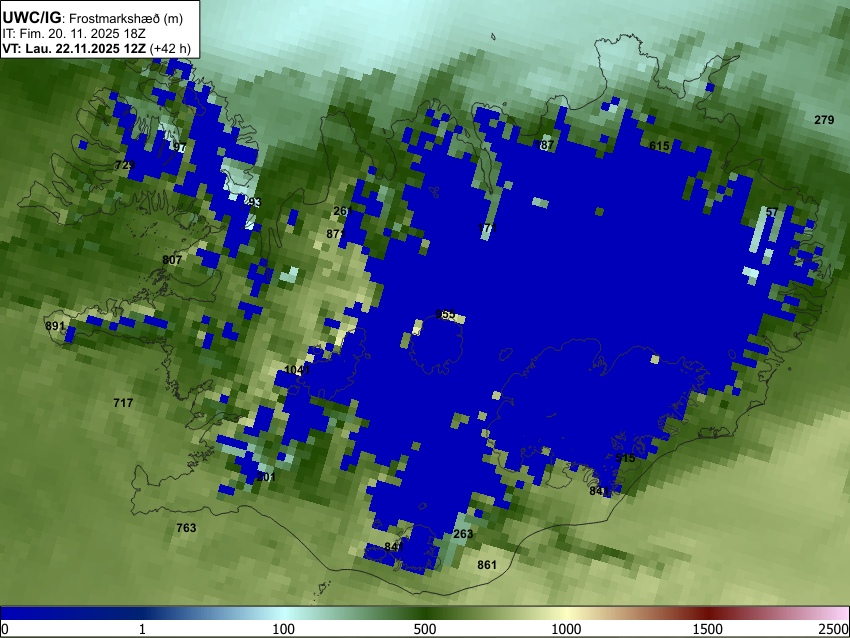Viewport: 850px width, 638px height.
Task: Click the '93' map value
Action: coord(254,202)
